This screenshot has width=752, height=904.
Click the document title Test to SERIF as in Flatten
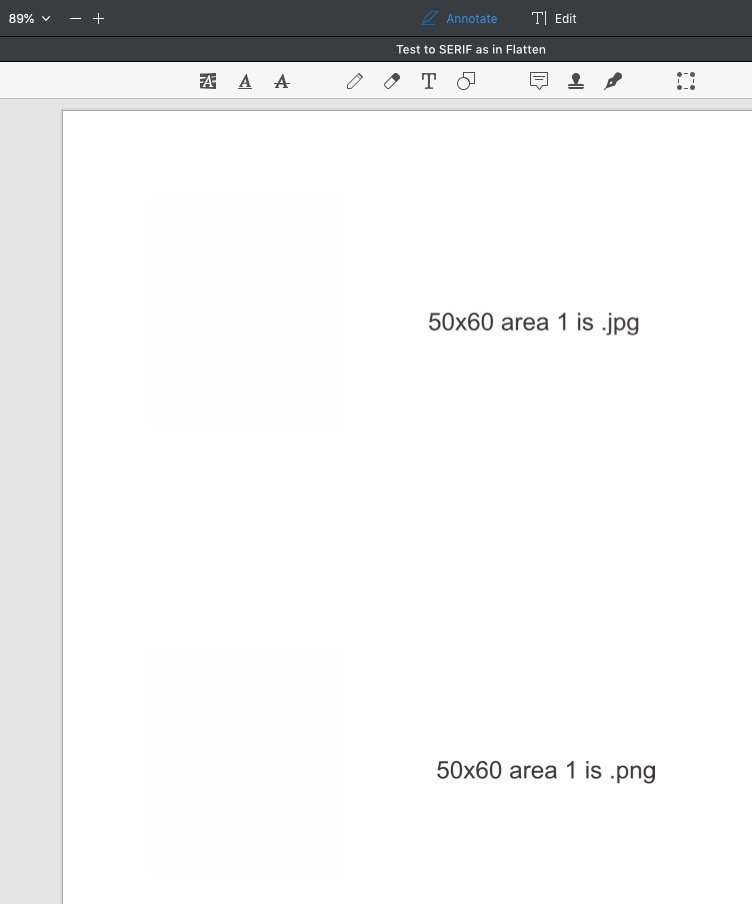tap(471, 50)
